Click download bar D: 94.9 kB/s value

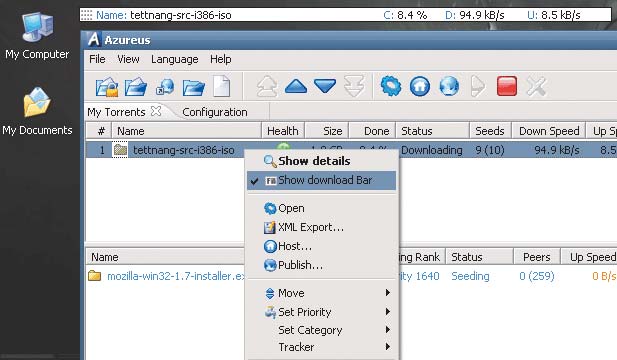pyautogui.click(x=475, y=15)
